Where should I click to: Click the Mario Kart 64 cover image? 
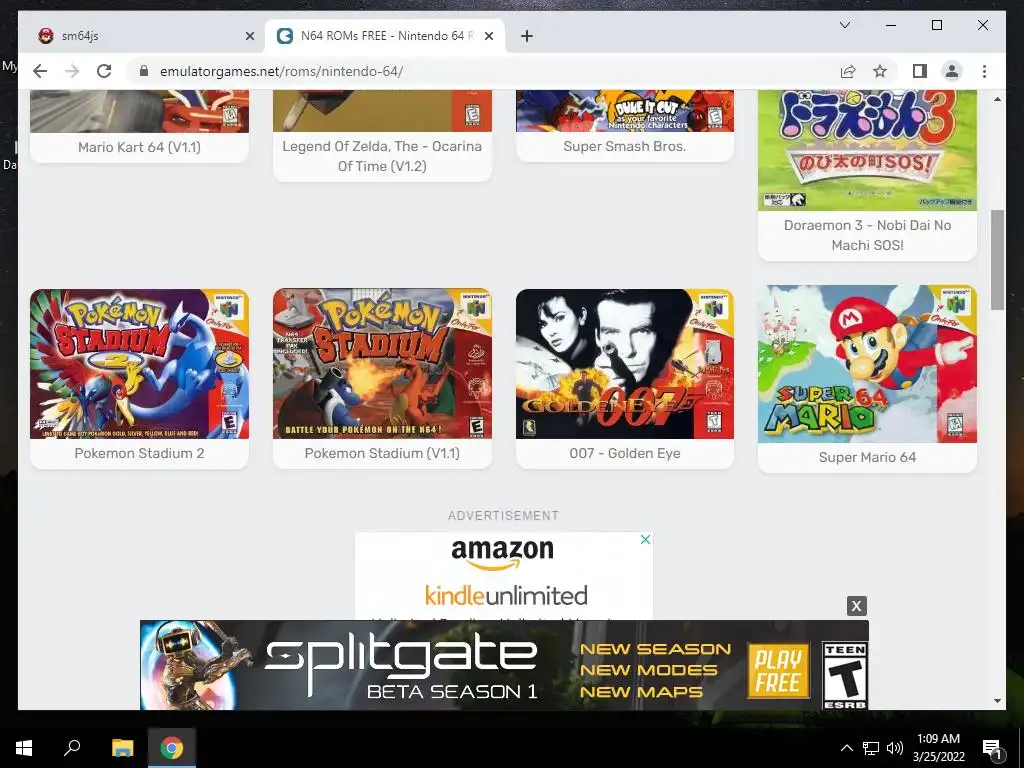click(x=139, y=111)
